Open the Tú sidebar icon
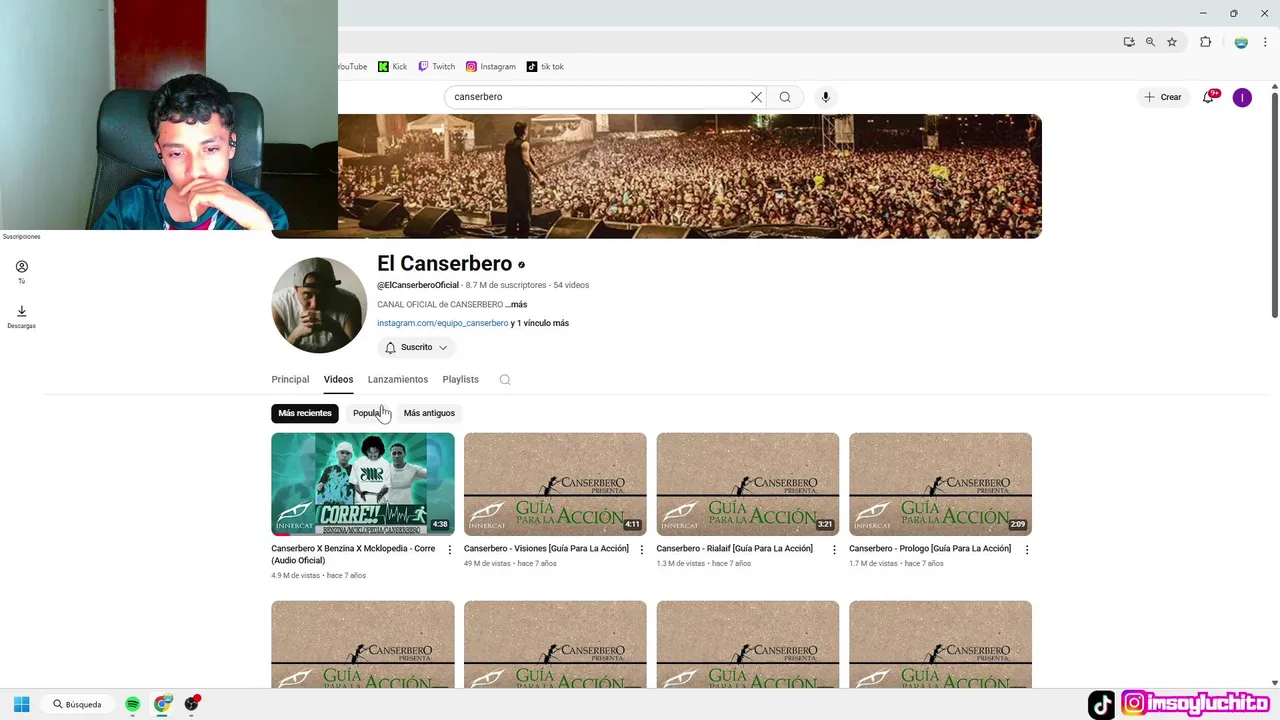Image resolution: width=1280 pixels, height=720 pixels. click(x=22, y=272)
